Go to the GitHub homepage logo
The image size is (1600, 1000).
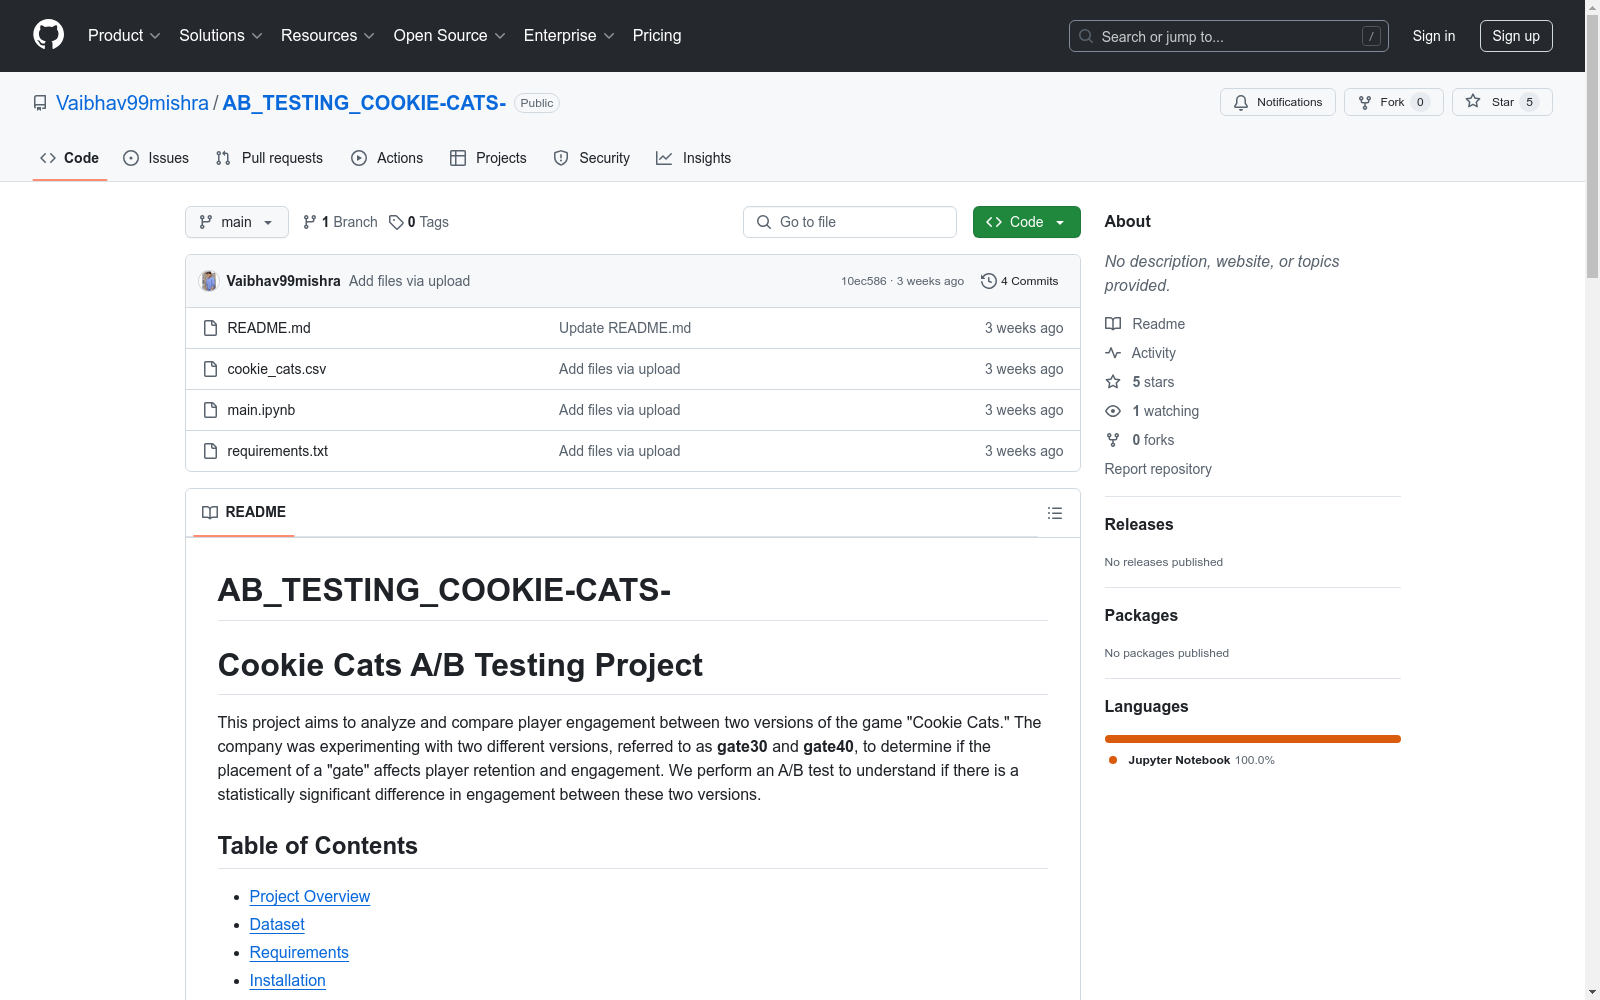point(48,35)
